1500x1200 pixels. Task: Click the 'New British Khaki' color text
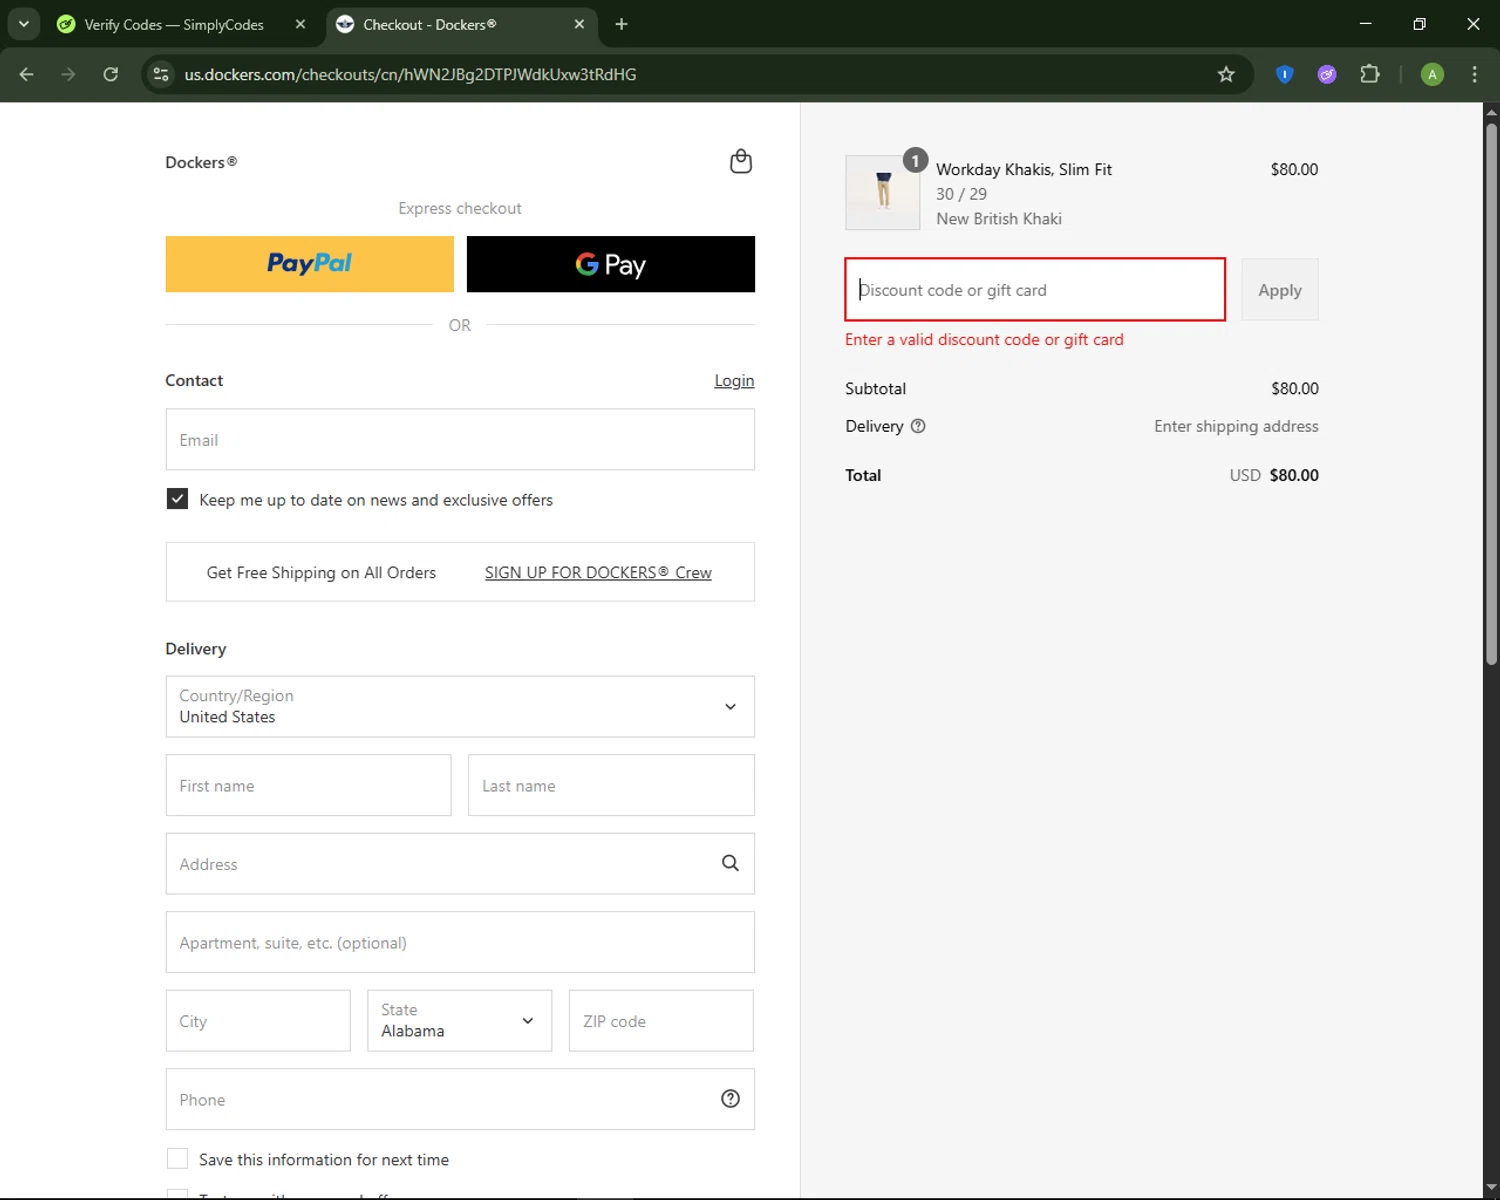[999, 219]
